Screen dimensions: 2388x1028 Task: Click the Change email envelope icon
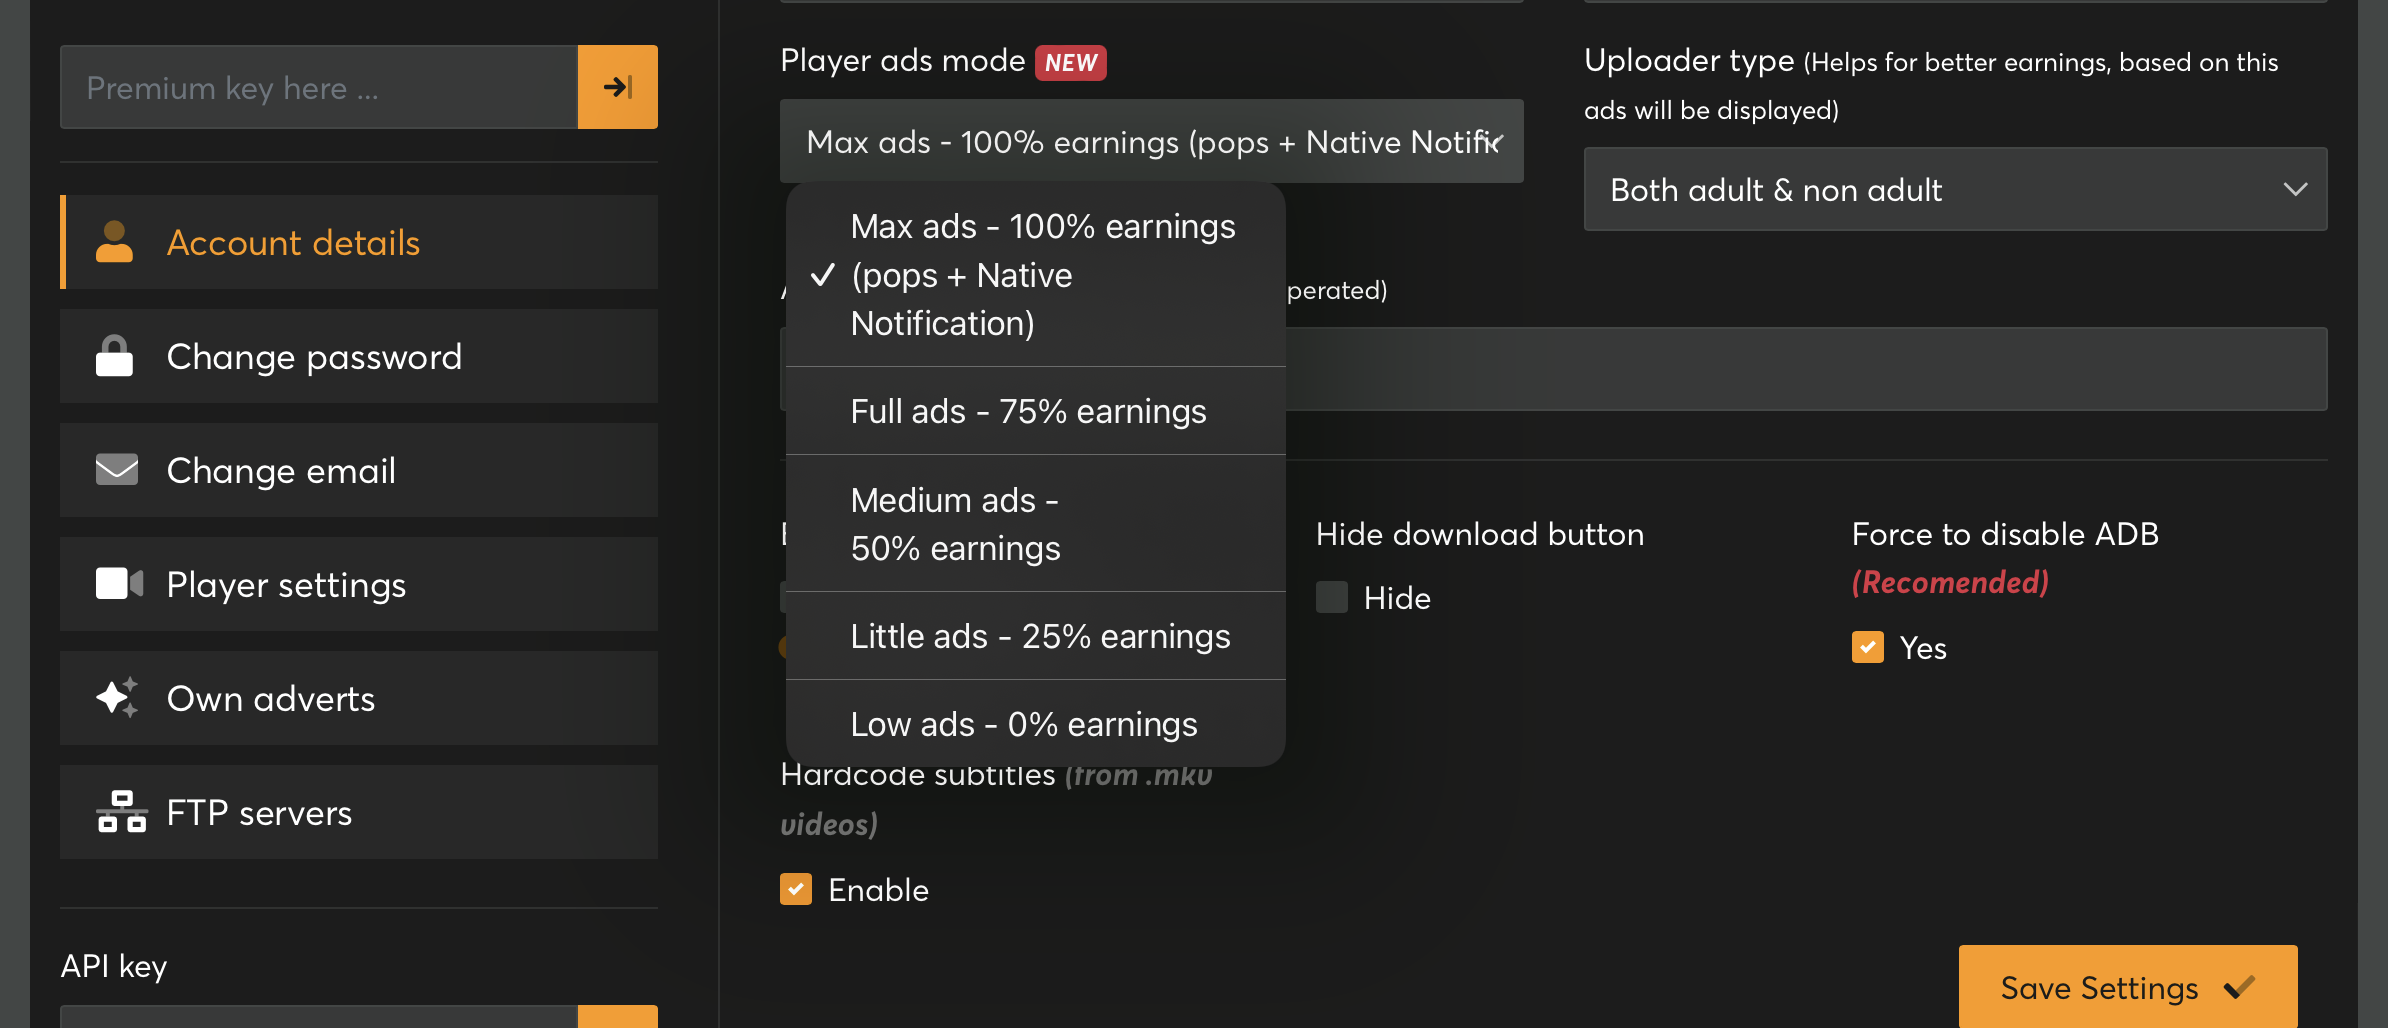[117, 469]
